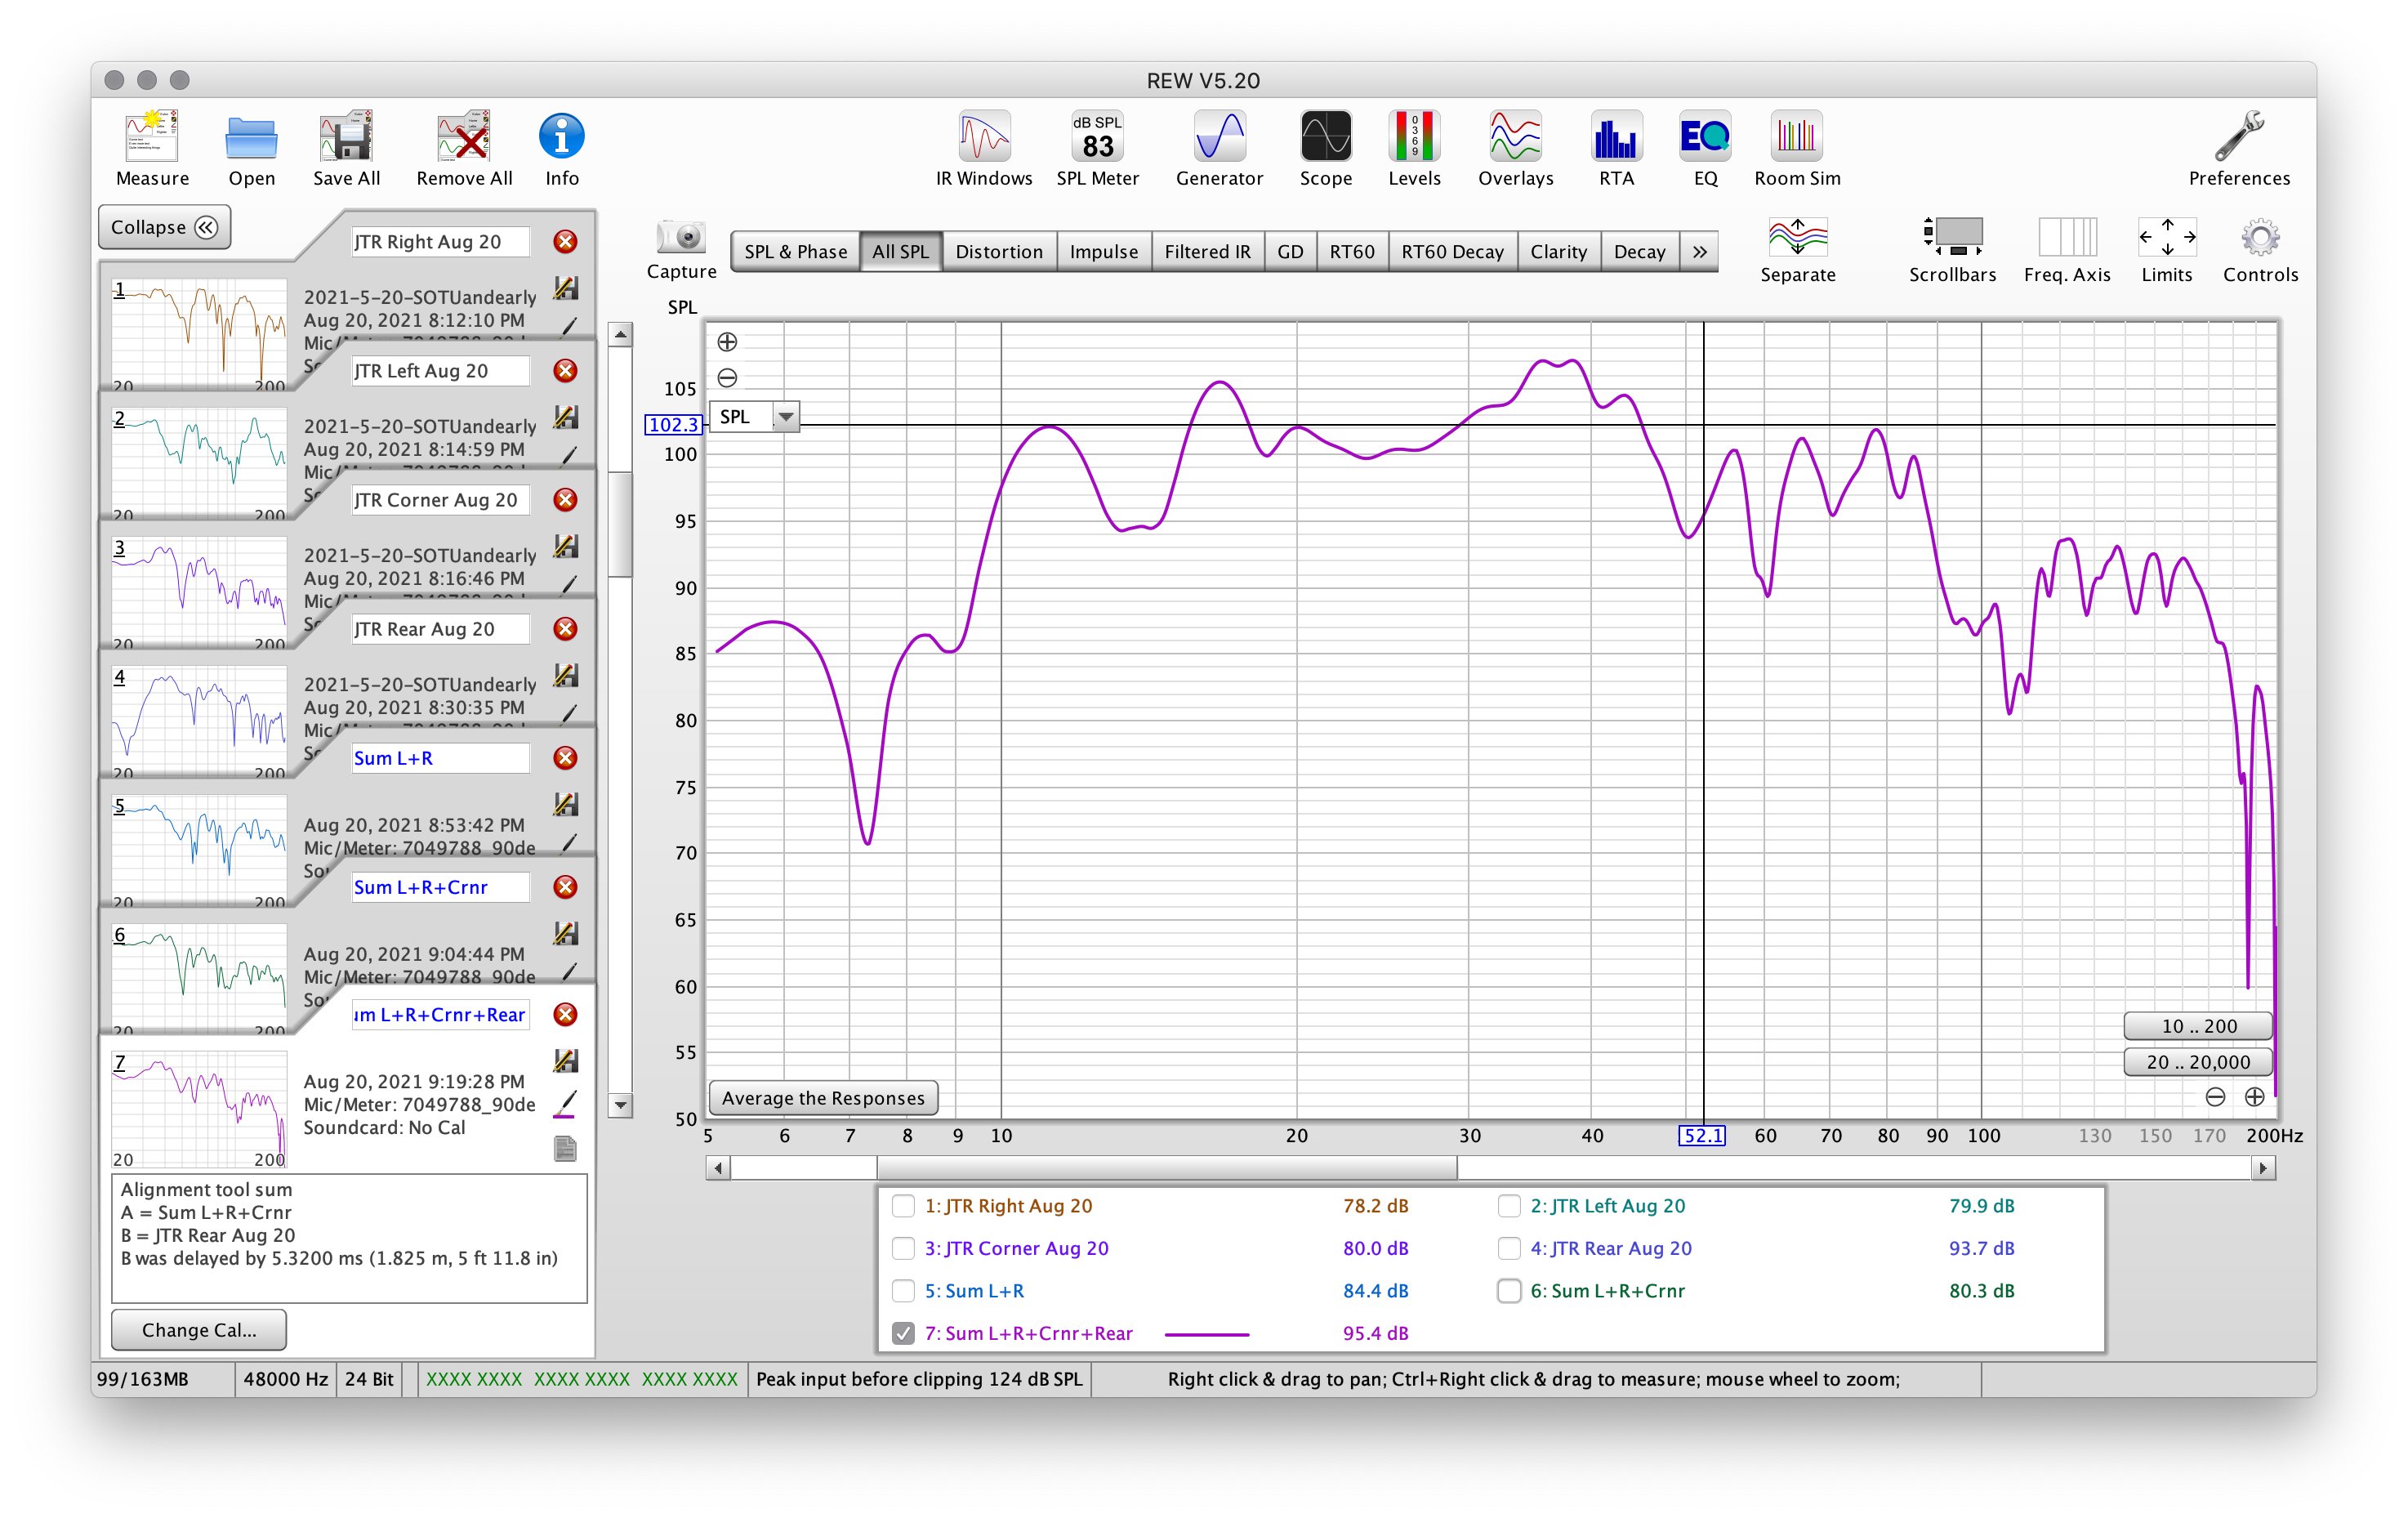2408x1518 pixels.
Task: Click graph scrollbar left arrow
Action: (718, 1168)
